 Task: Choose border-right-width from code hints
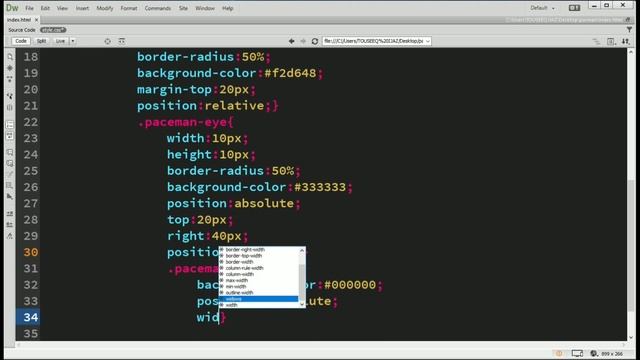(259, 249)
